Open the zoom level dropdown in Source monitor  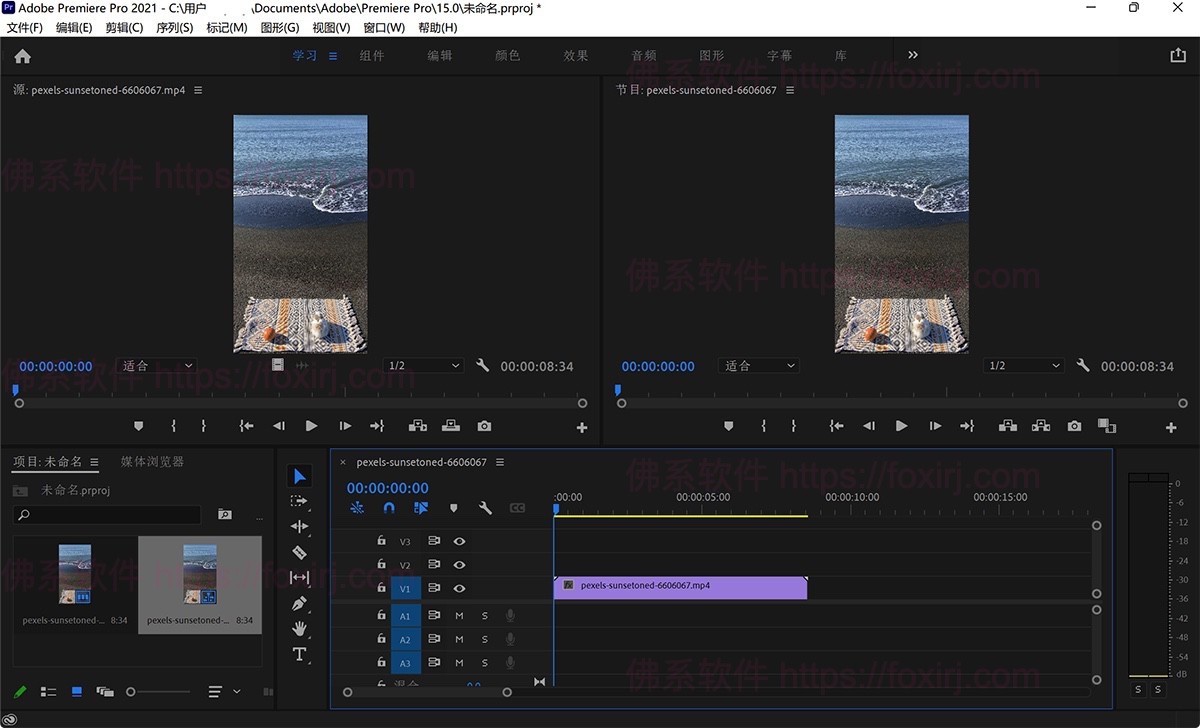coord(423,365)
